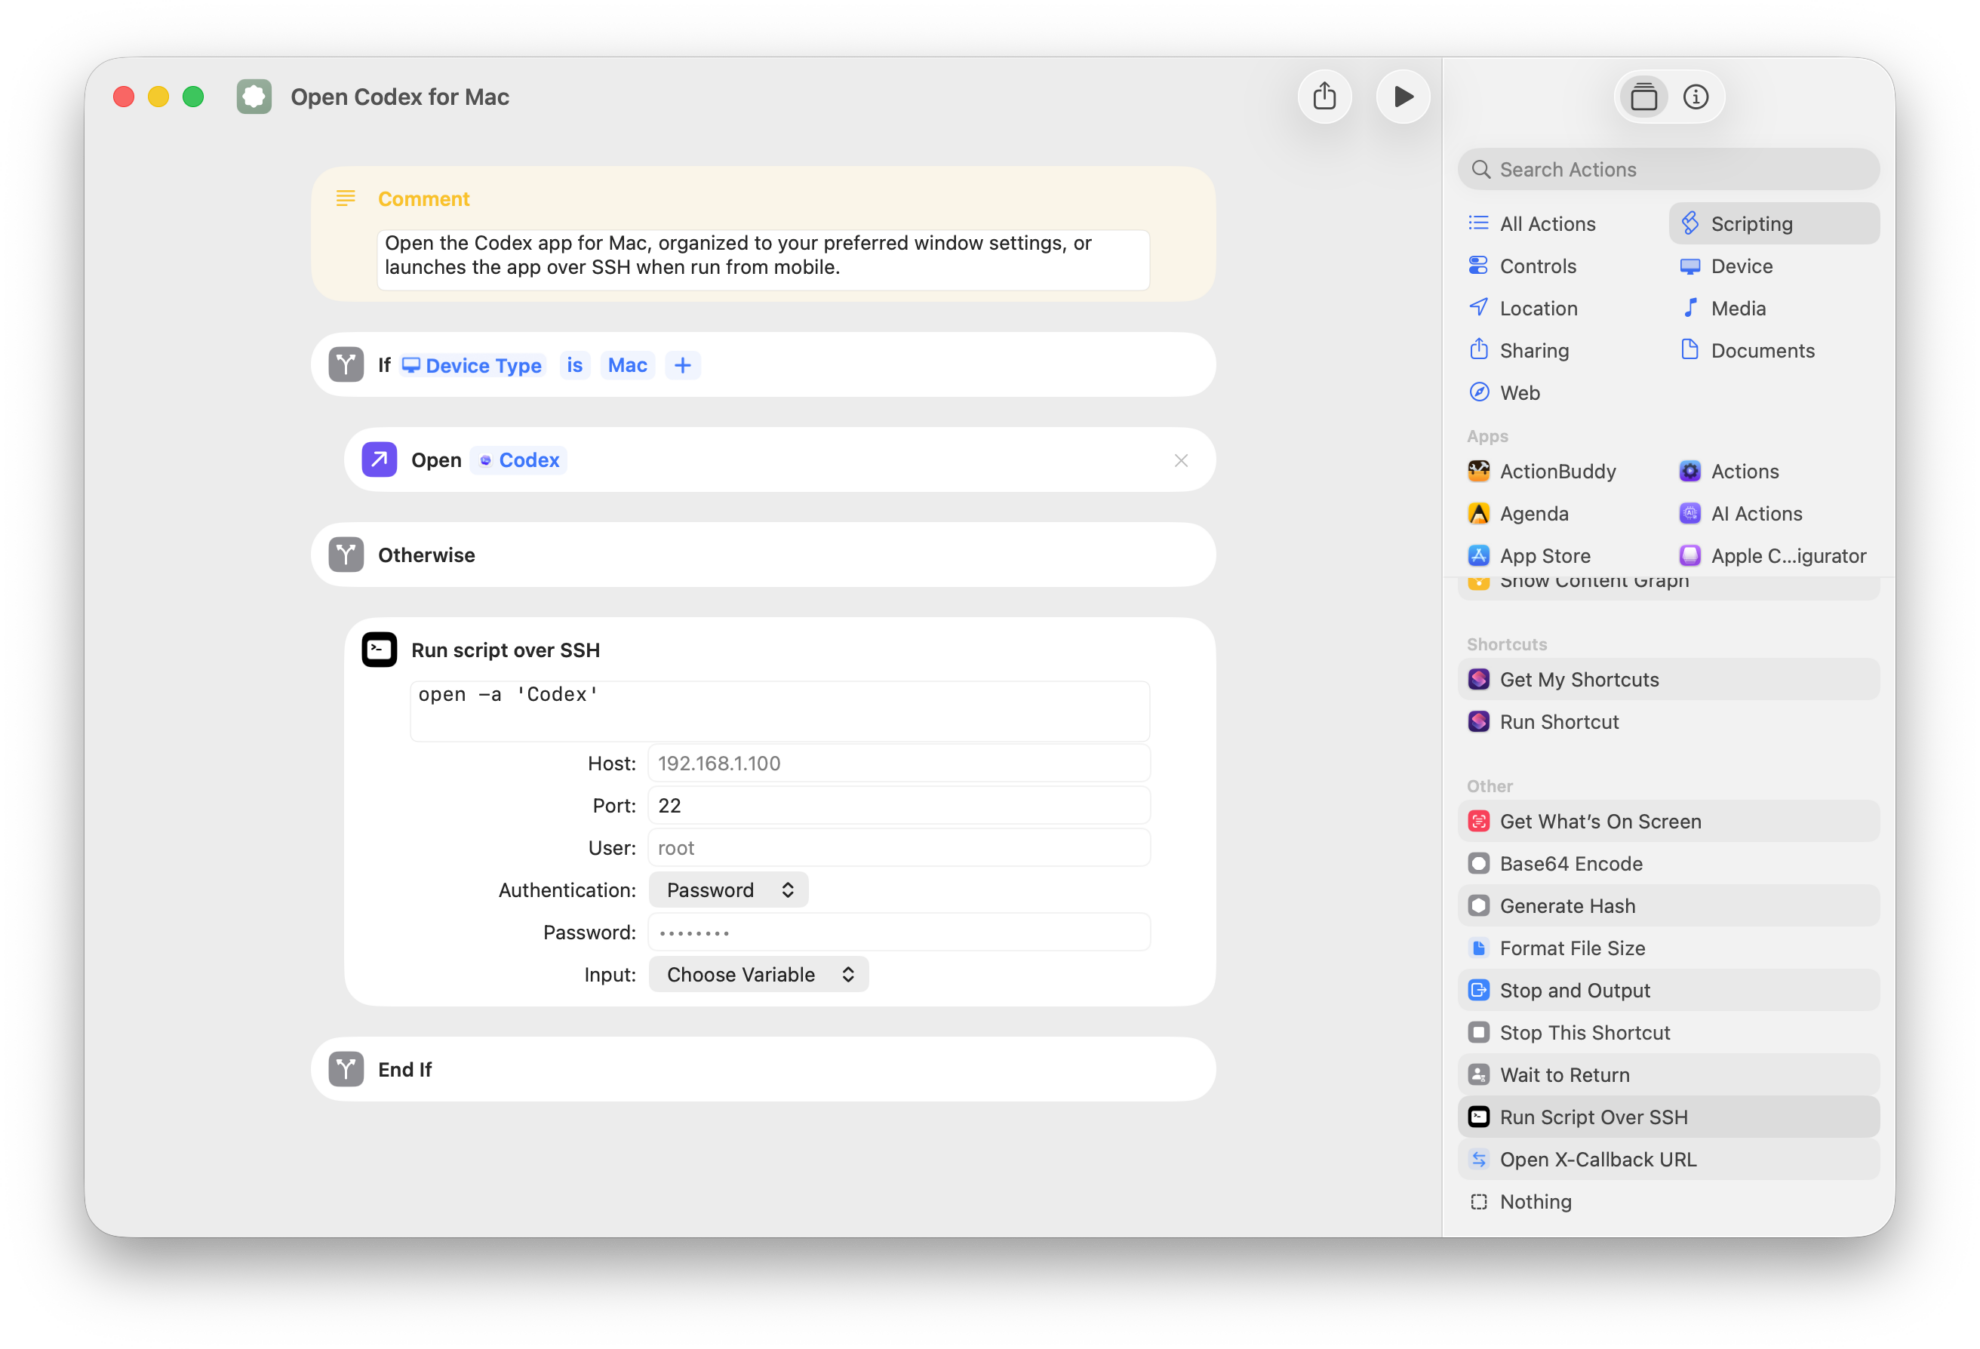Run the shortcut with the play button
Screen dimensions: 1980x1349
tap(1403, 97)
